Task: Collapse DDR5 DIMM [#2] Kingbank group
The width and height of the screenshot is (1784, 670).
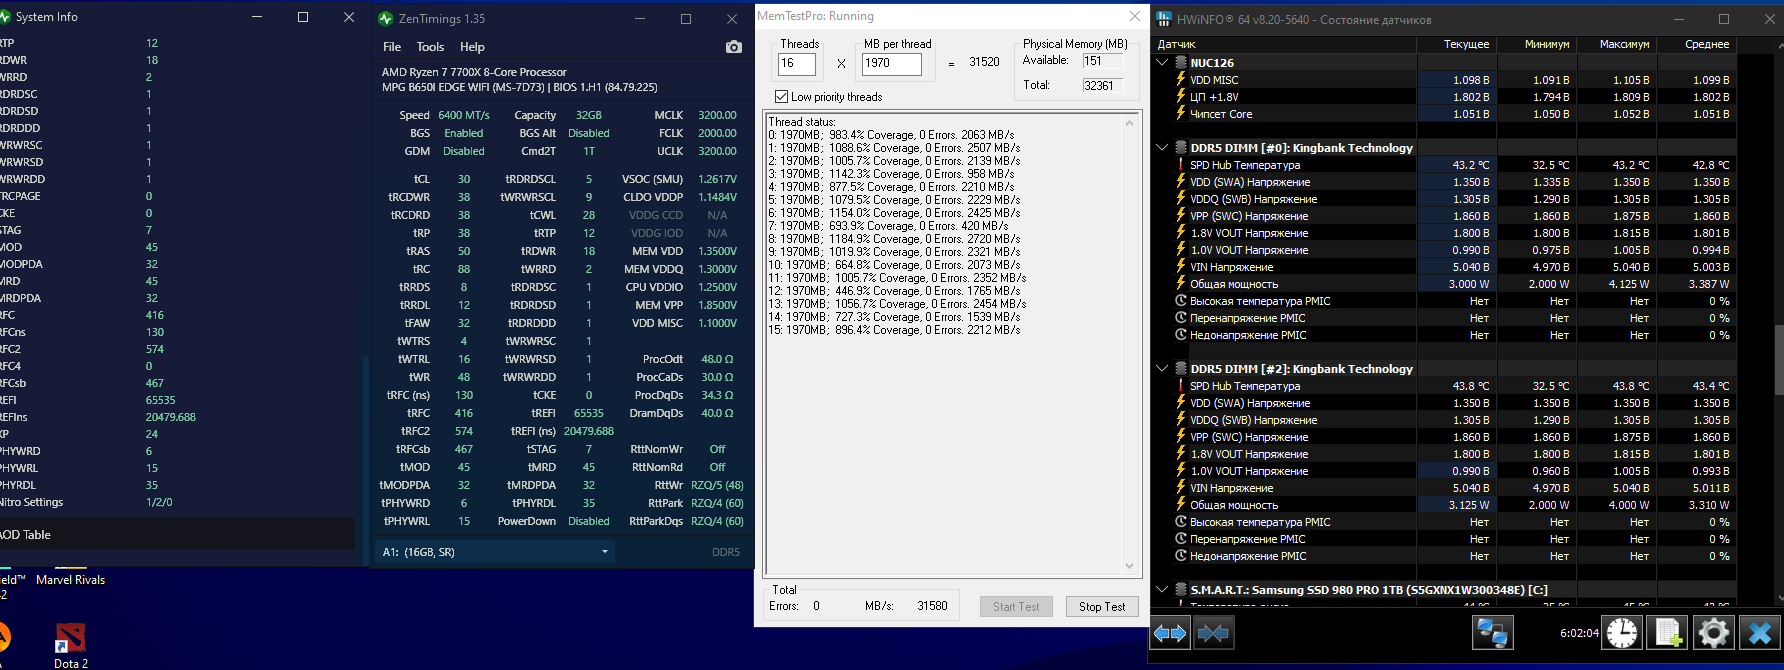Action: click(x=1162, y=368)
